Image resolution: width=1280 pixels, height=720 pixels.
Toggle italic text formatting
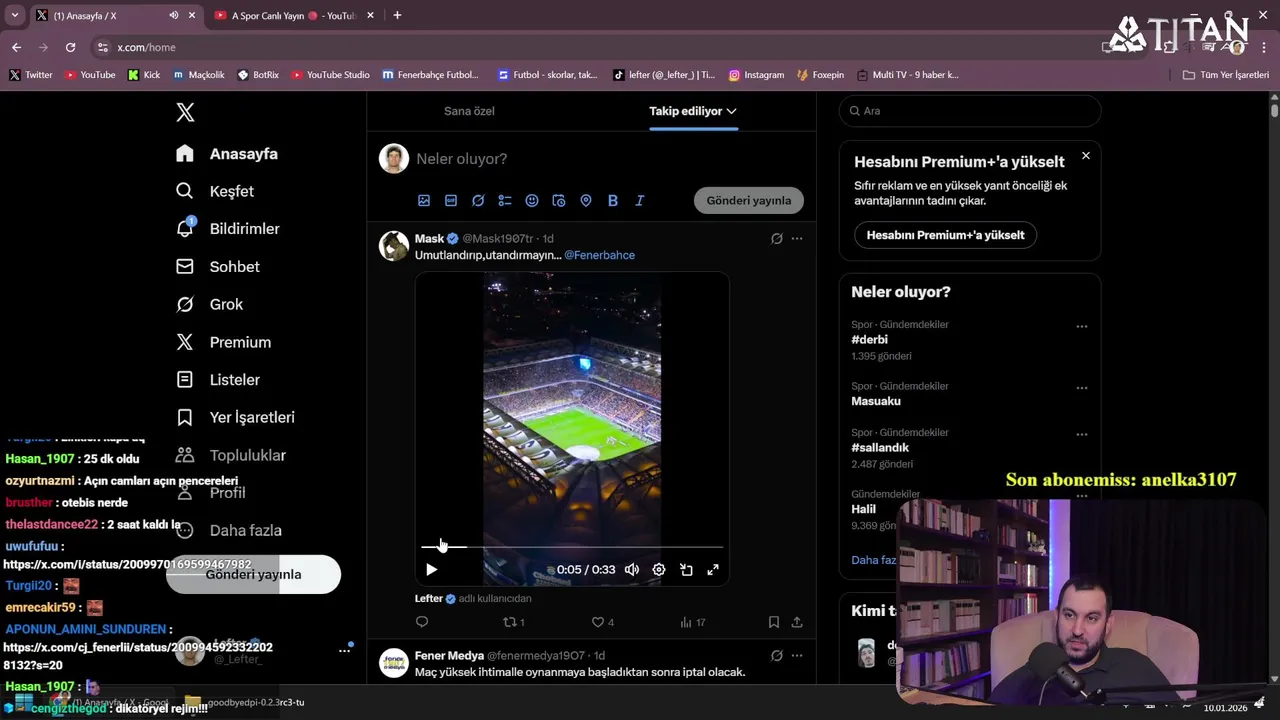click(640, 201)
